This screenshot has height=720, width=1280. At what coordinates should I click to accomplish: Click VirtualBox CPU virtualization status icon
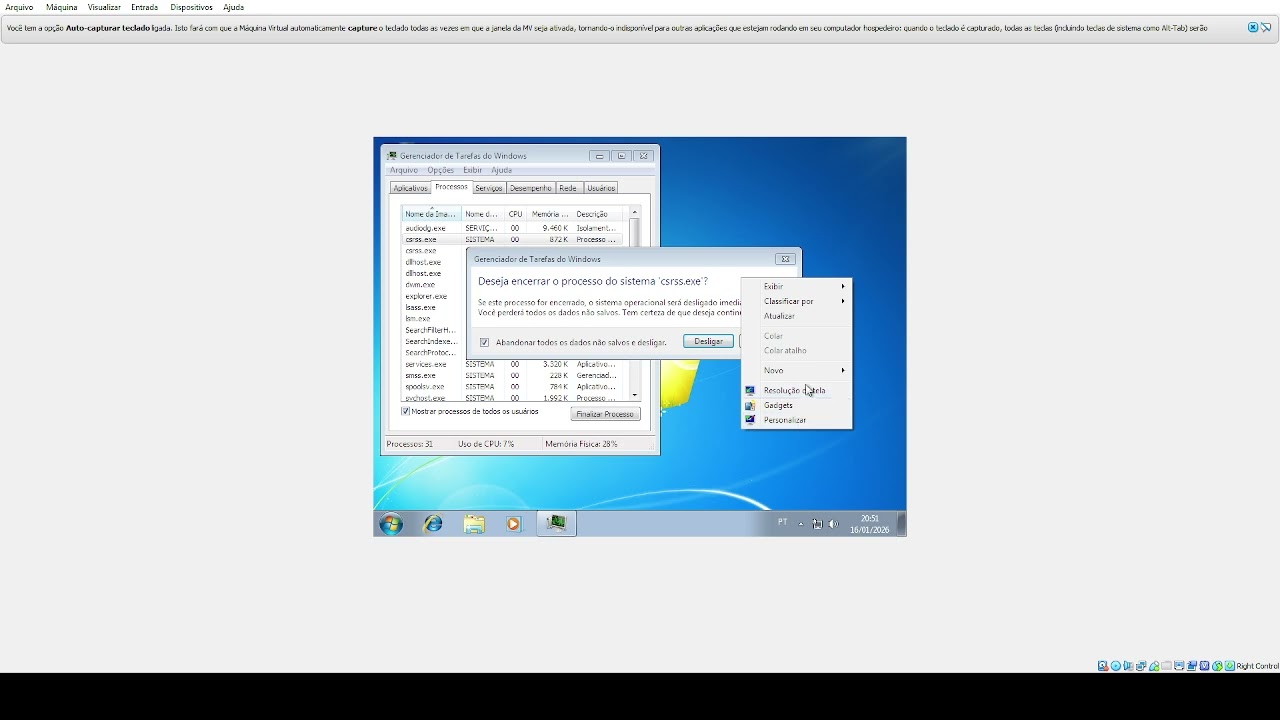click(x=1204, y=666)
